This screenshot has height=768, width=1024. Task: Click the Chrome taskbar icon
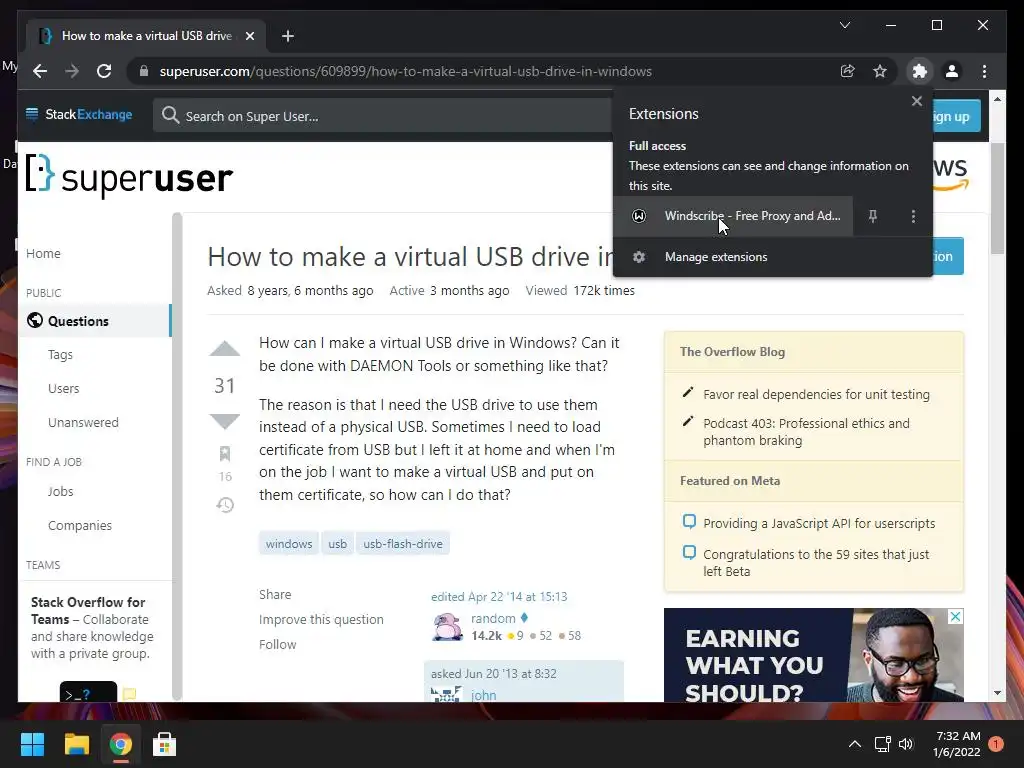pyautogui.click(x=120, y=744)
